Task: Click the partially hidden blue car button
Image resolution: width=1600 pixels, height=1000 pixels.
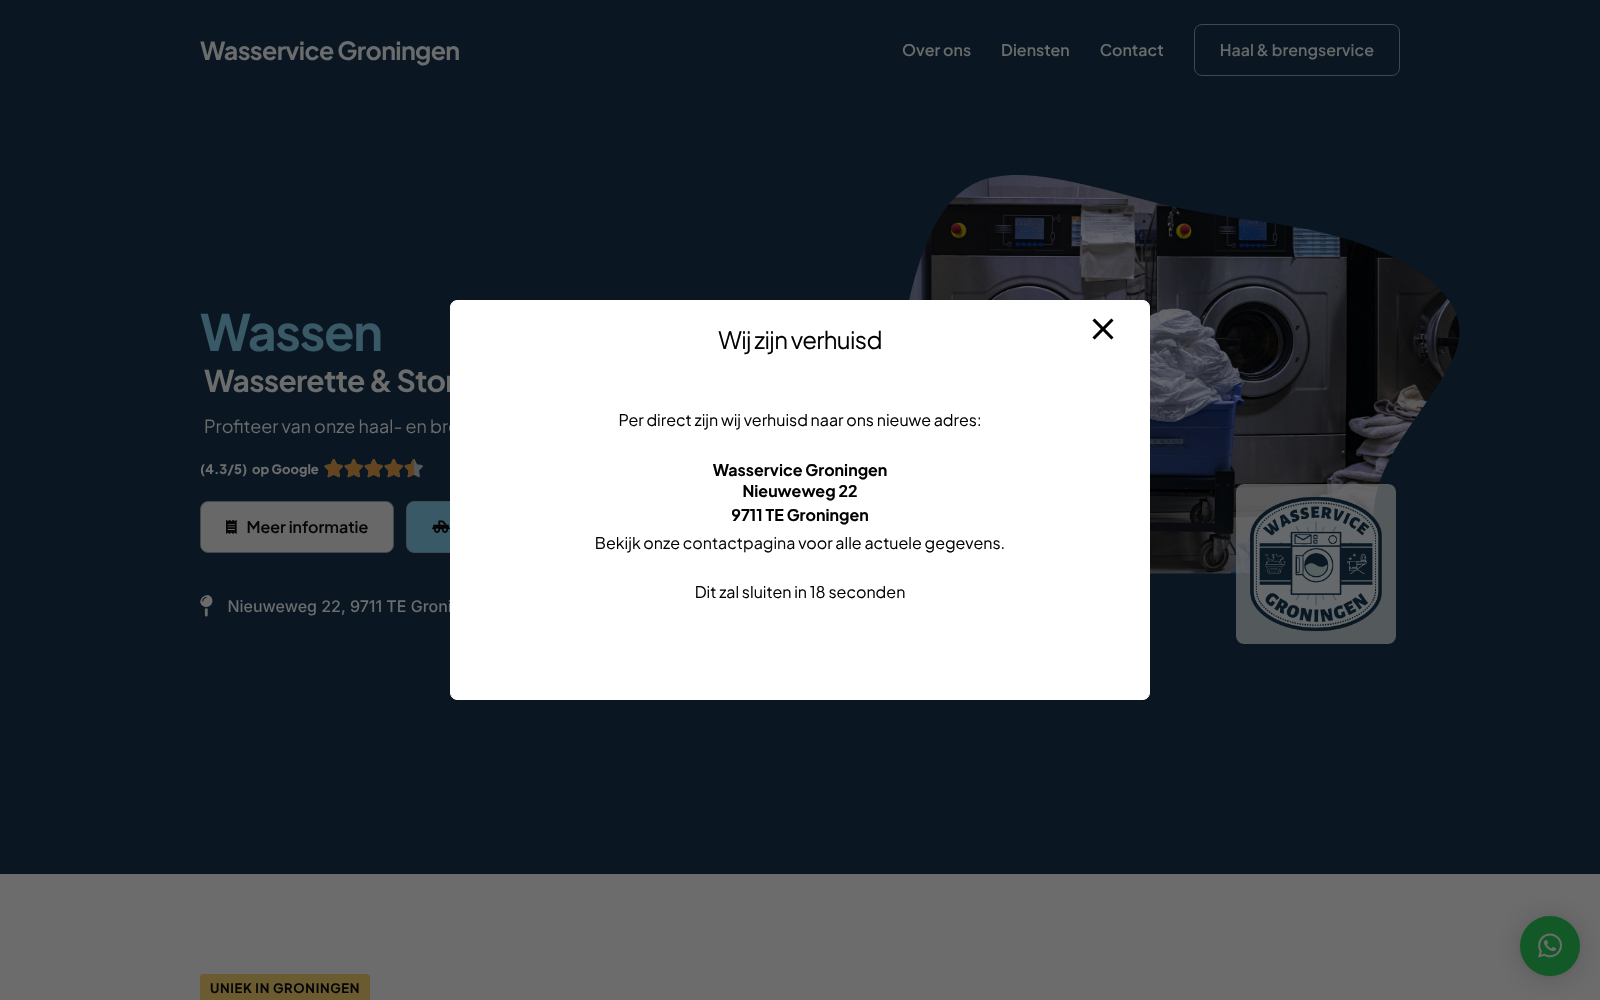Action: click(x=428, y=527)
